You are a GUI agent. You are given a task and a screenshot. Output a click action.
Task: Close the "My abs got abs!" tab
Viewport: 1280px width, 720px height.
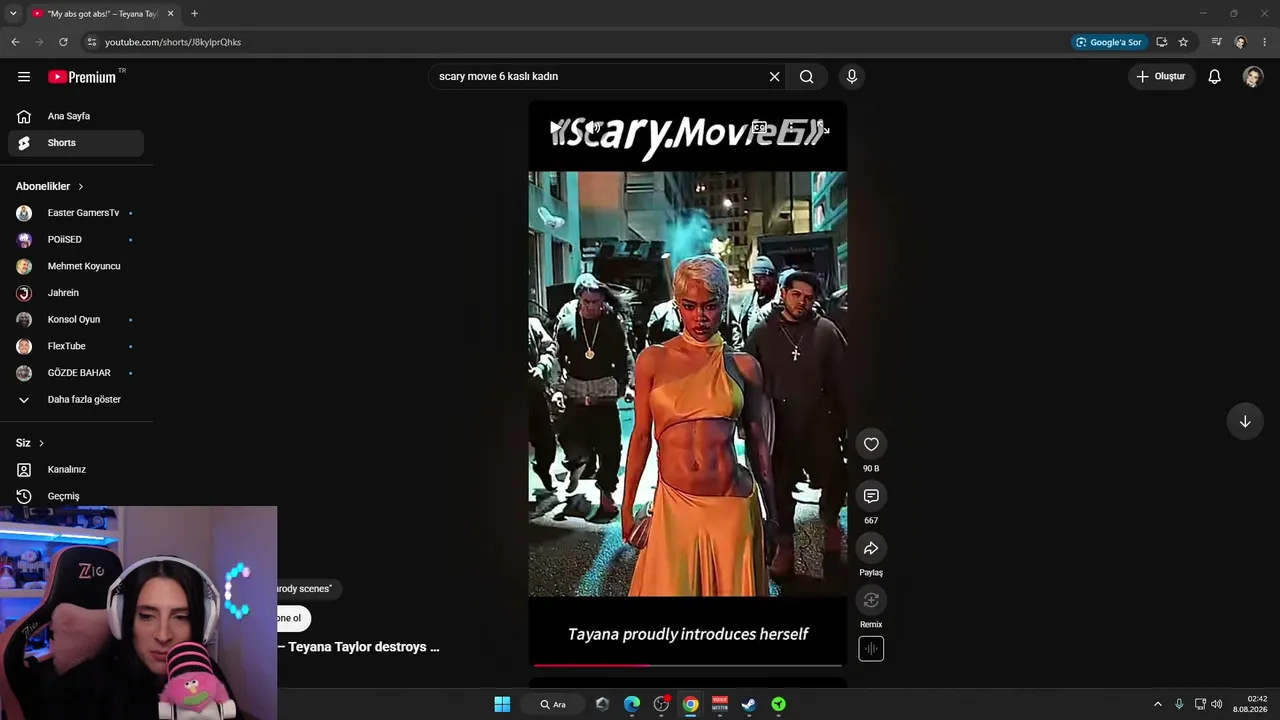170,14
